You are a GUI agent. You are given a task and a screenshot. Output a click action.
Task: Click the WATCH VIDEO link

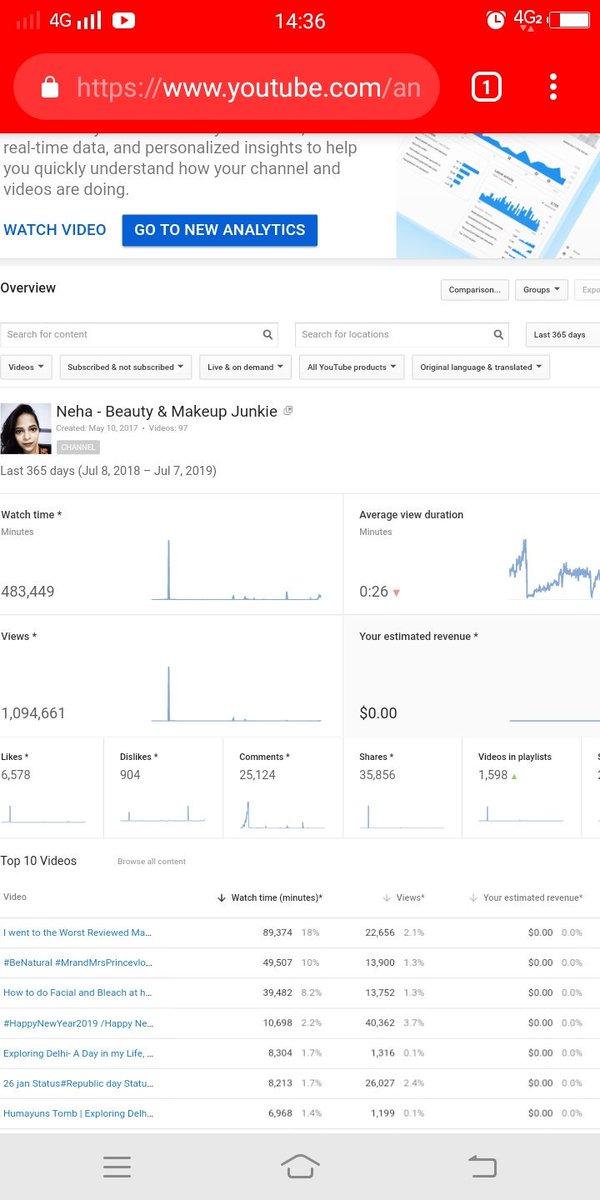(55, 230)
